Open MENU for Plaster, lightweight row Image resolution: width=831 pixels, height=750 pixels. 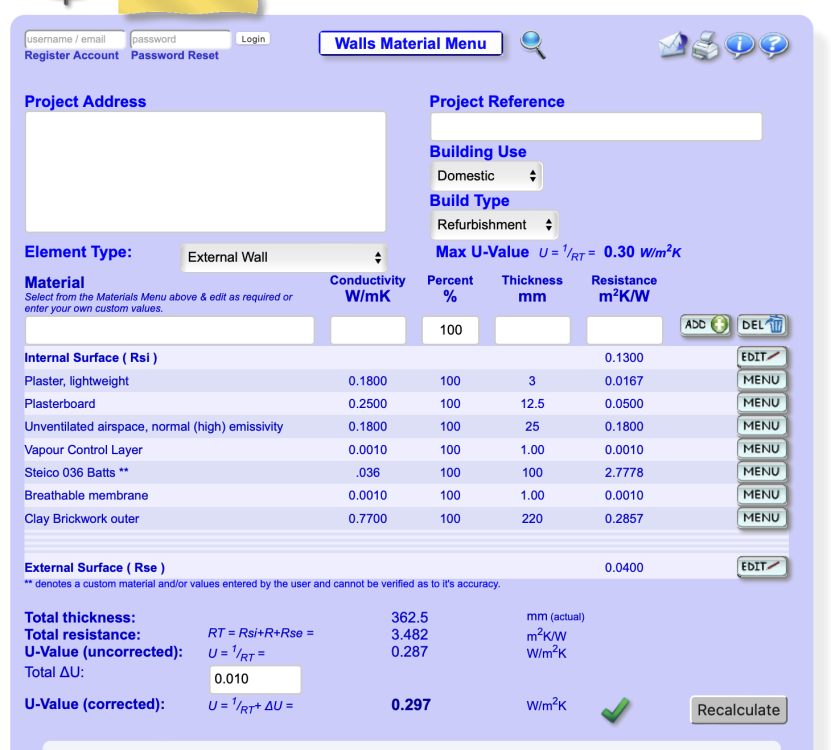762,380
